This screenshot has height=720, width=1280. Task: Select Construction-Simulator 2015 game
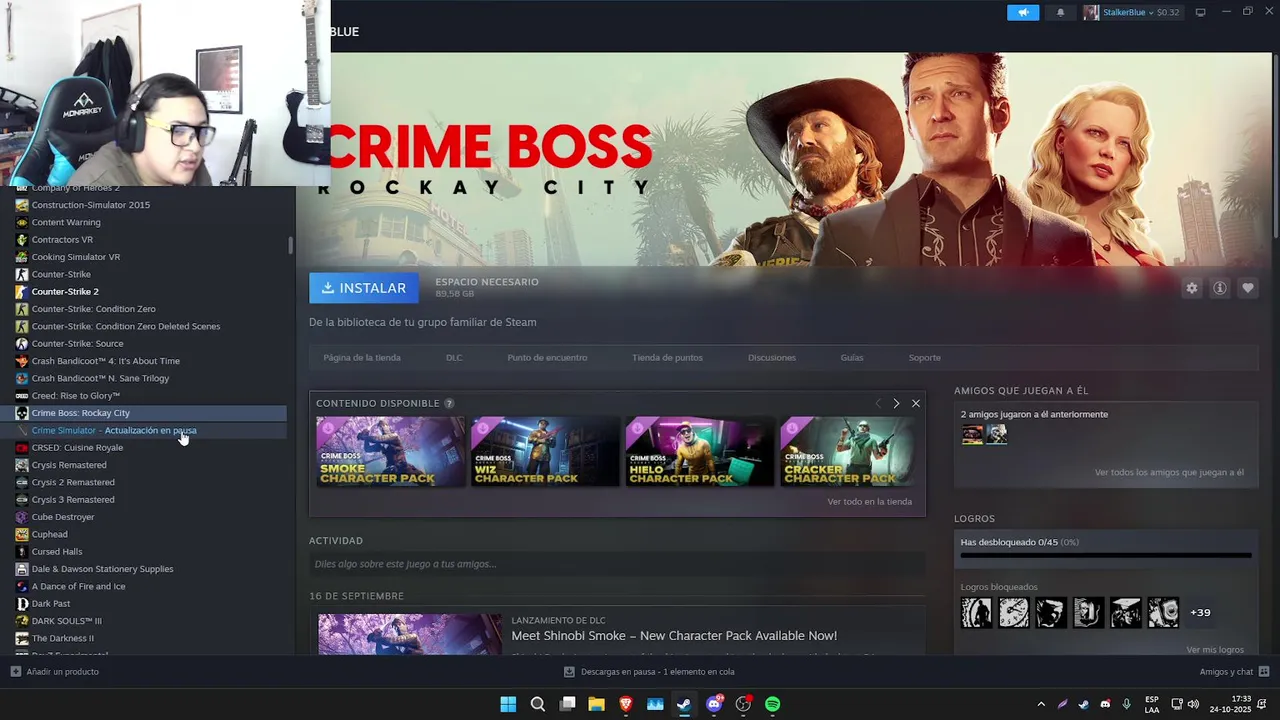[x=91, y=205]
